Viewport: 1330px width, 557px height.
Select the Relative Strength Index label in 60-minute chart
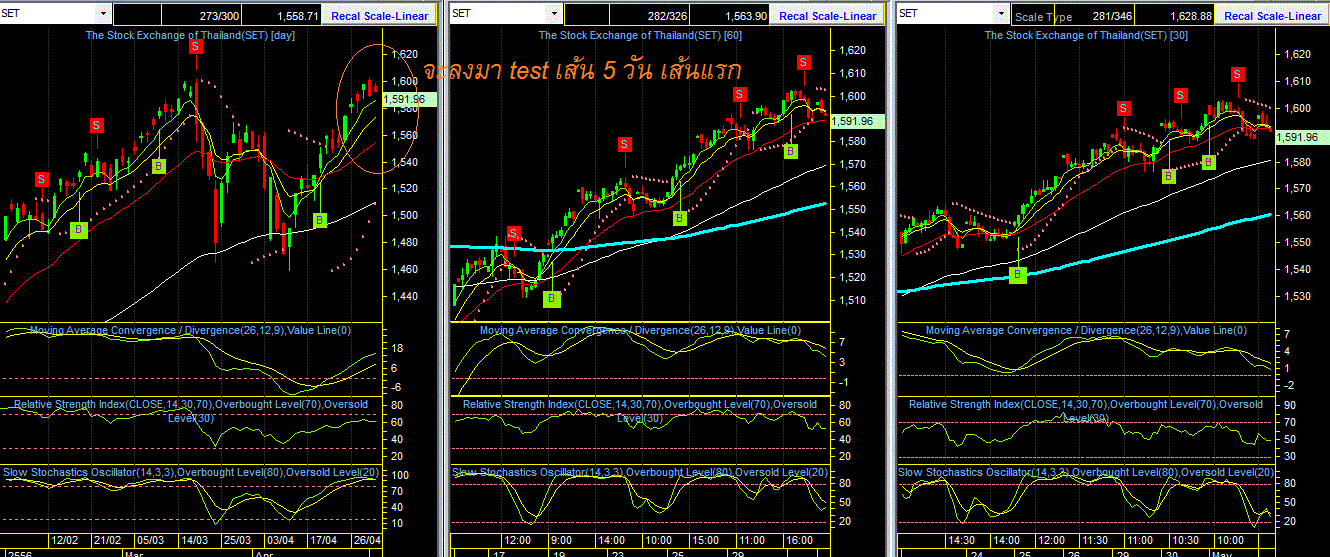(640, 410)
